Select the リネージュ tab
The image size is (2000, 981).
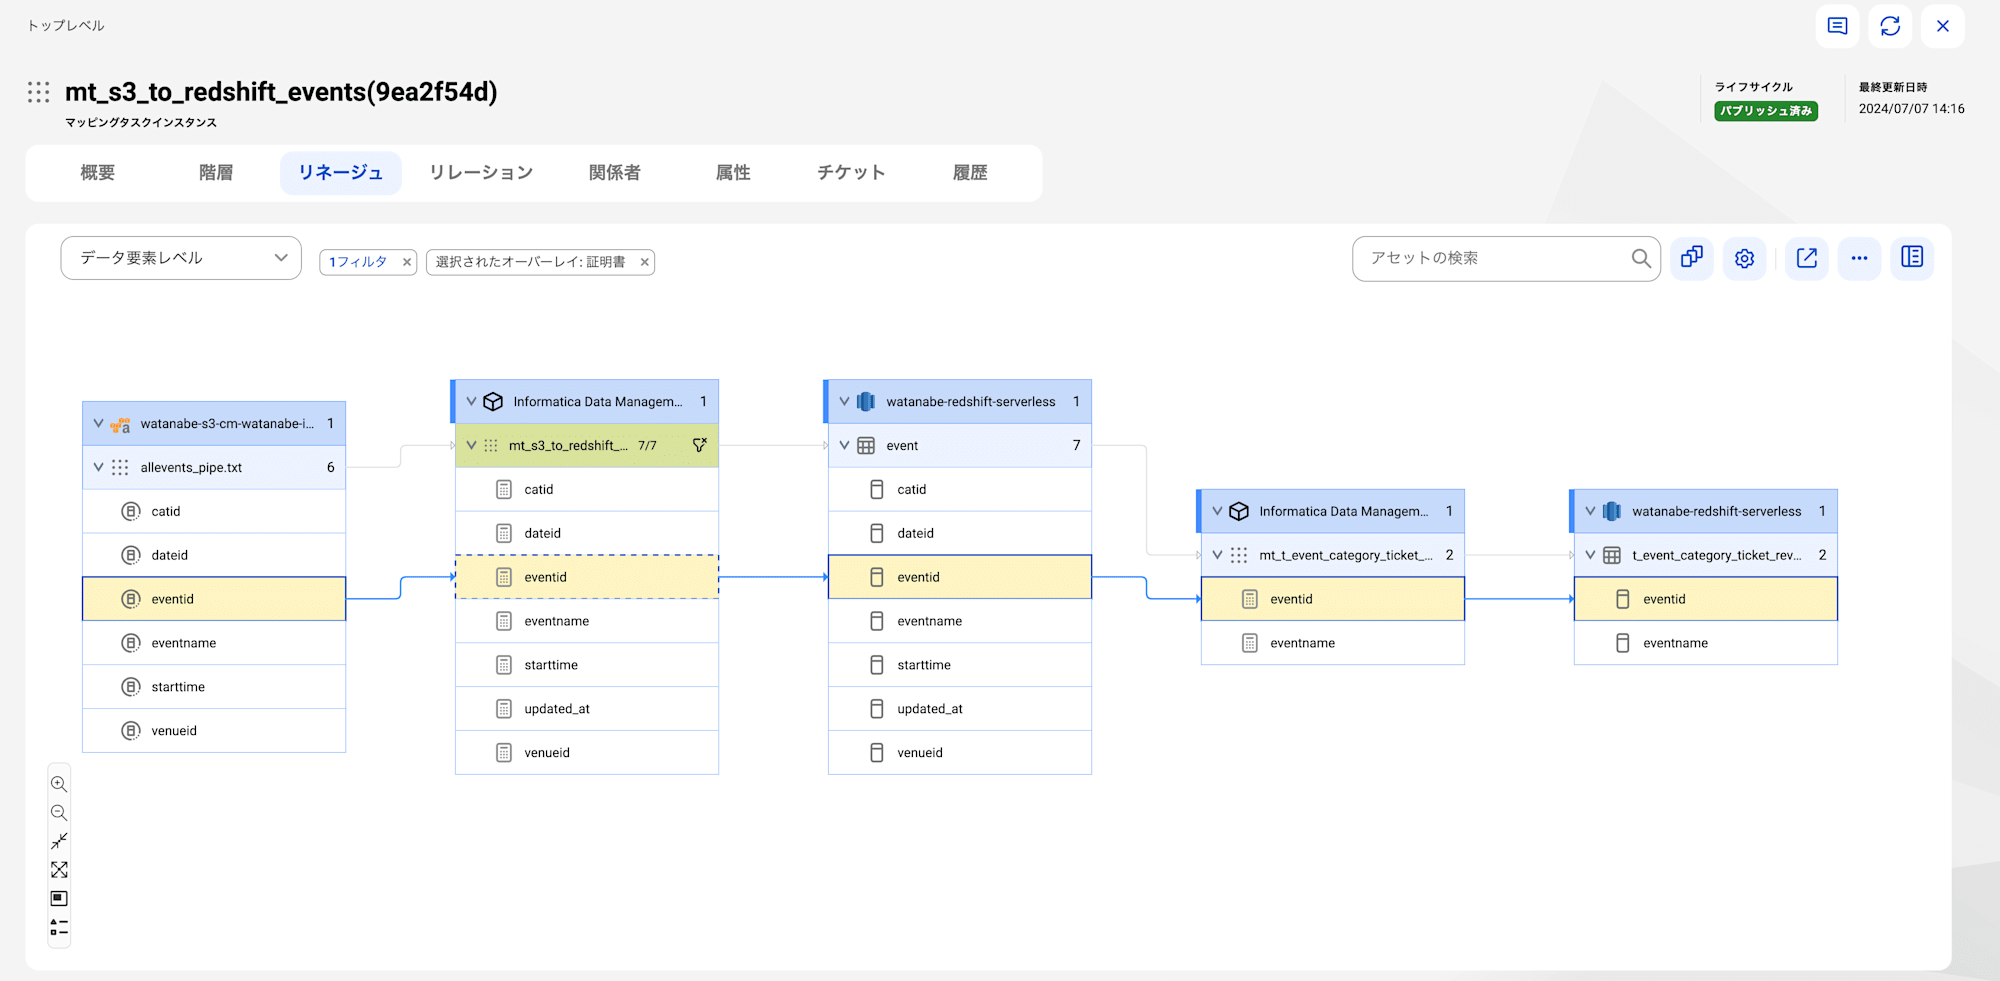341,173
